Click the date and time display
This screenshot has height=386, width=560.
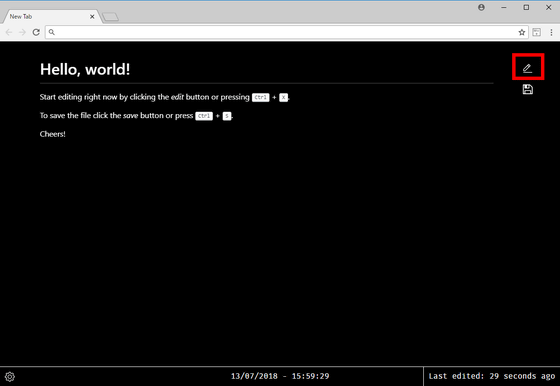[x=280, y=376]
